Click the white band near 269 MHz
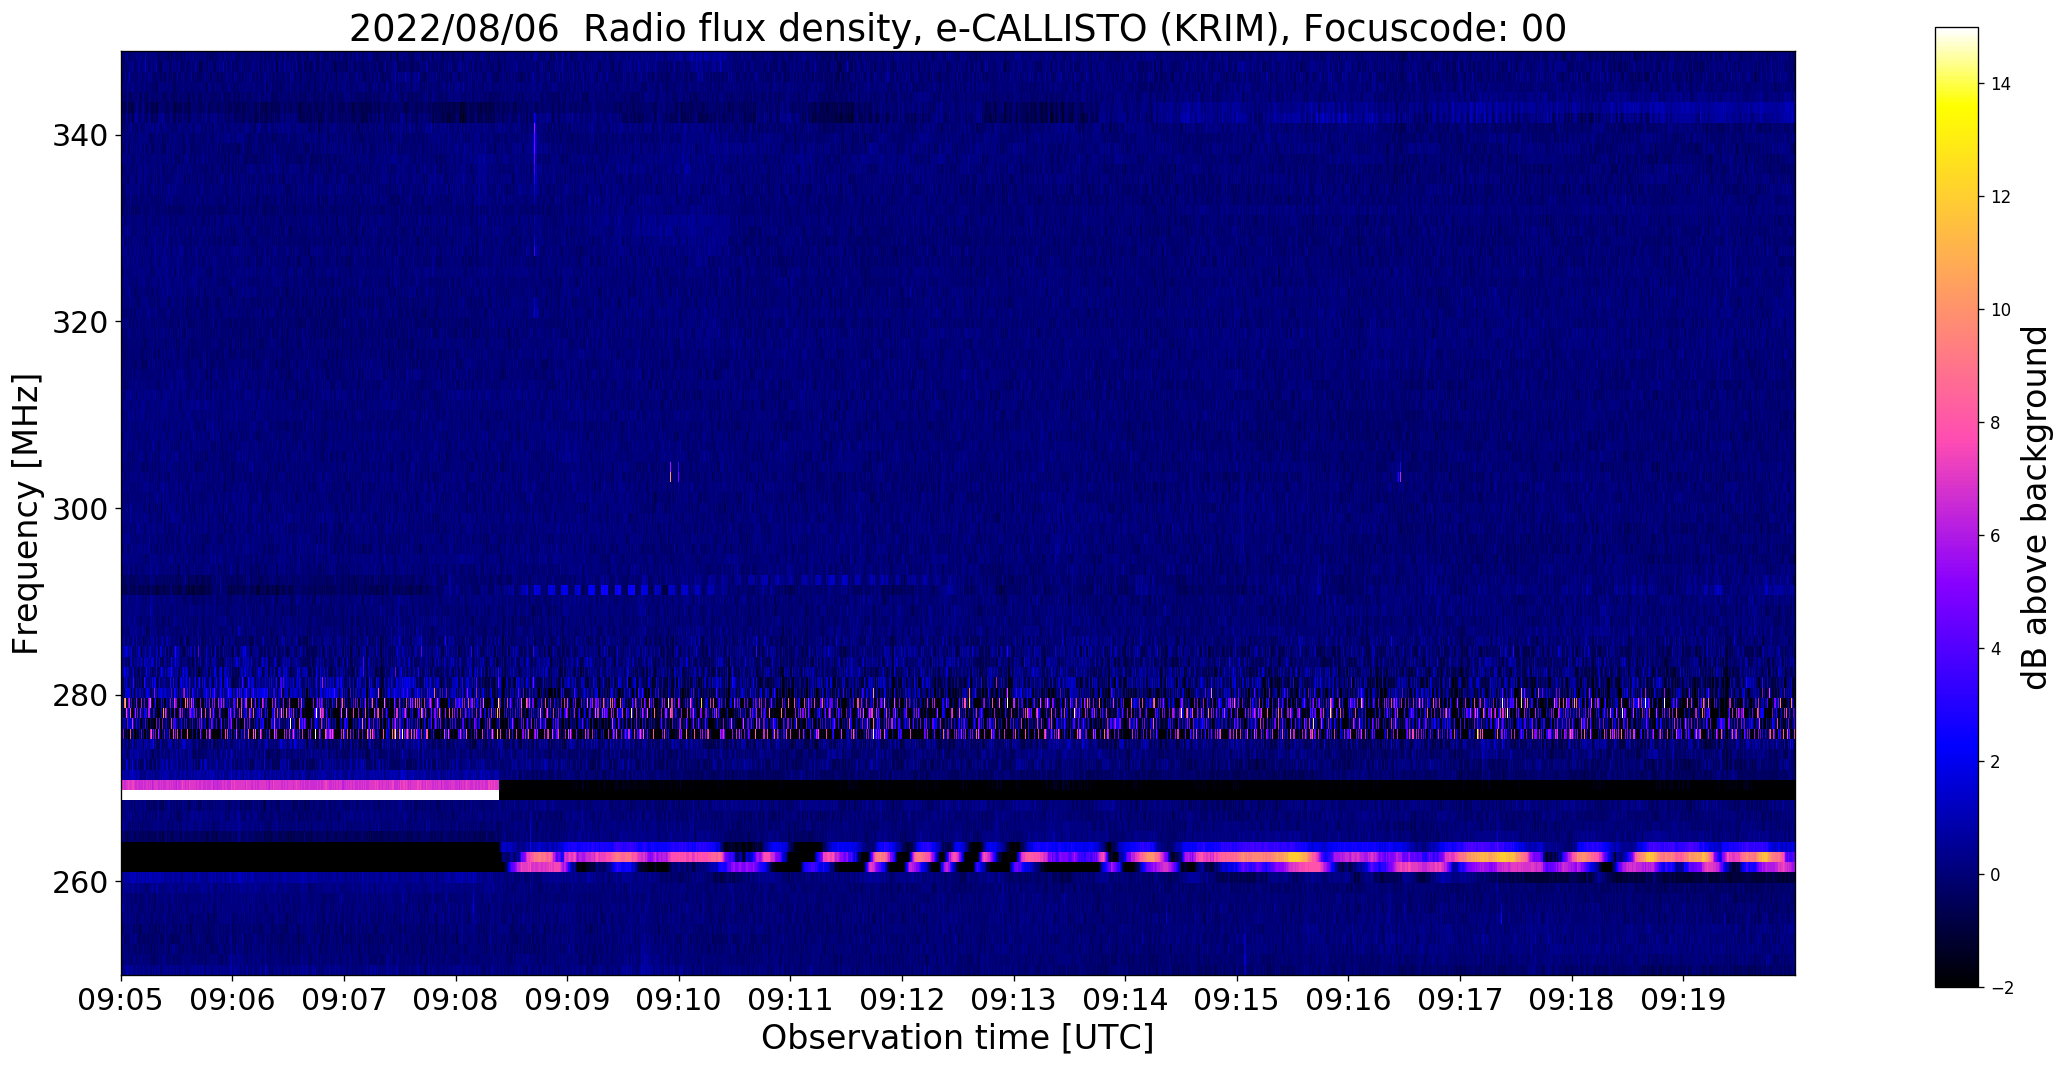Image resolution: width=2066 pixels, height=1067 pixels. tap(310, 795)
